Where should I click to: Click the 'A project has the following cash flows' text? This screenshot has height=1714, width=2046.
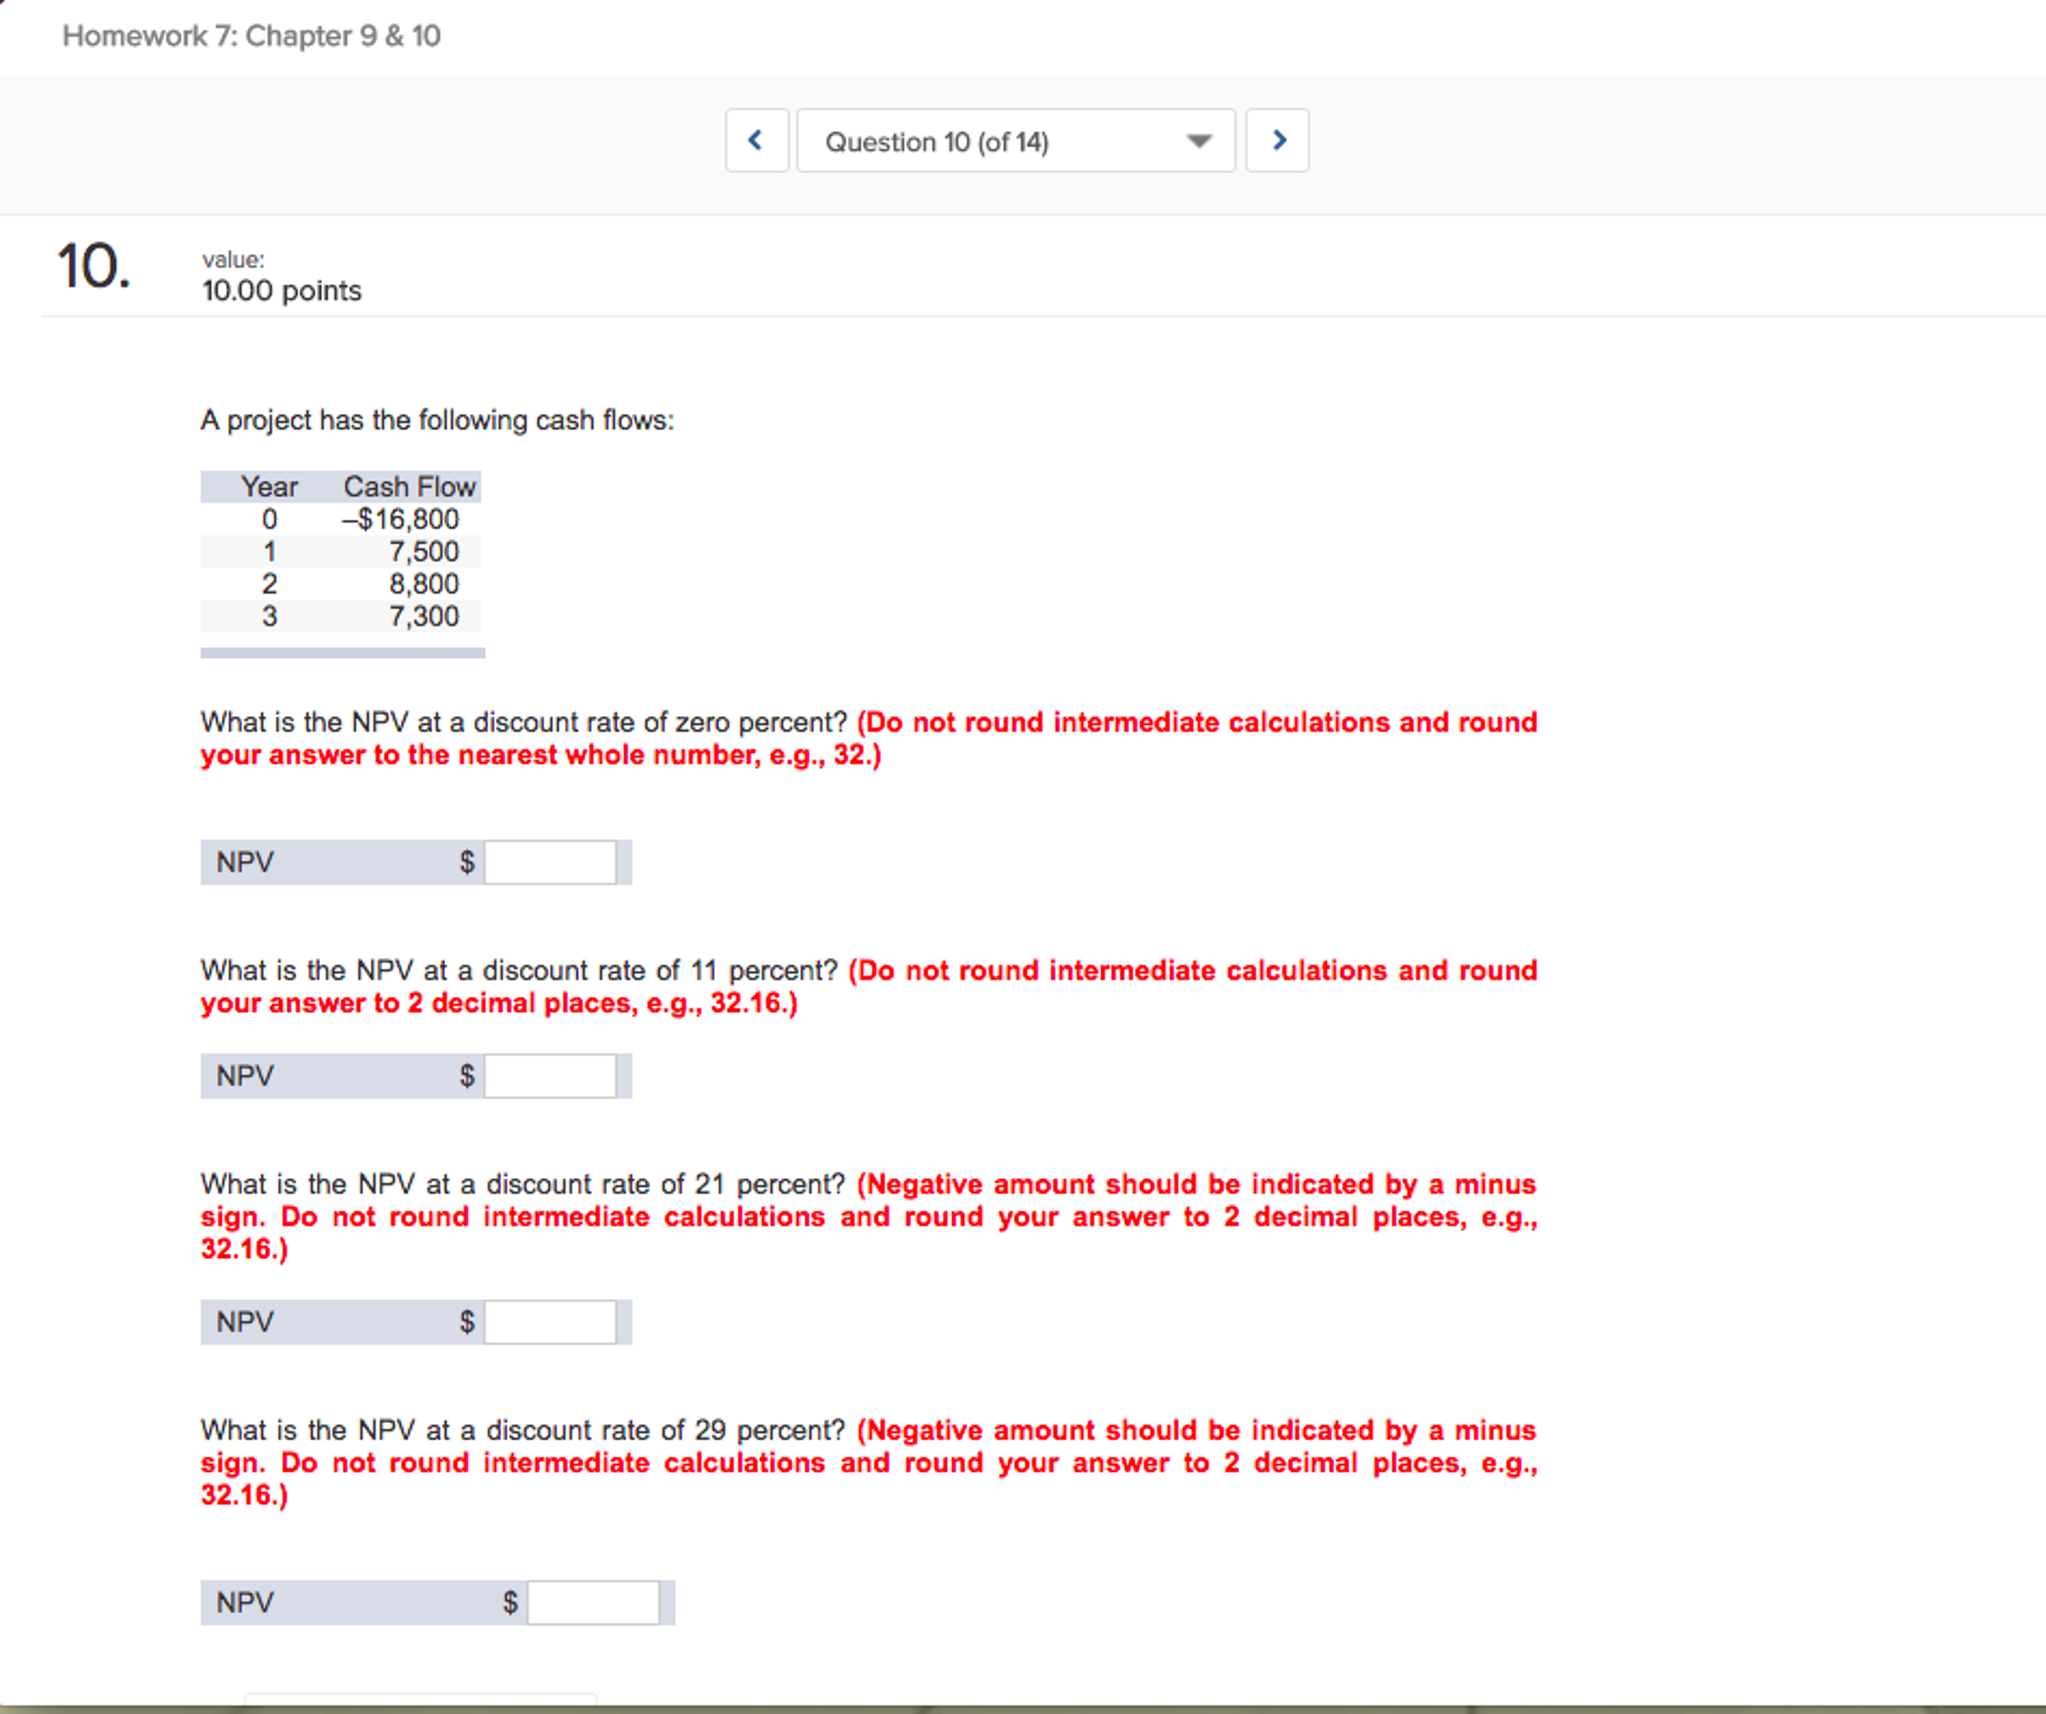click(x=437, y=420)
